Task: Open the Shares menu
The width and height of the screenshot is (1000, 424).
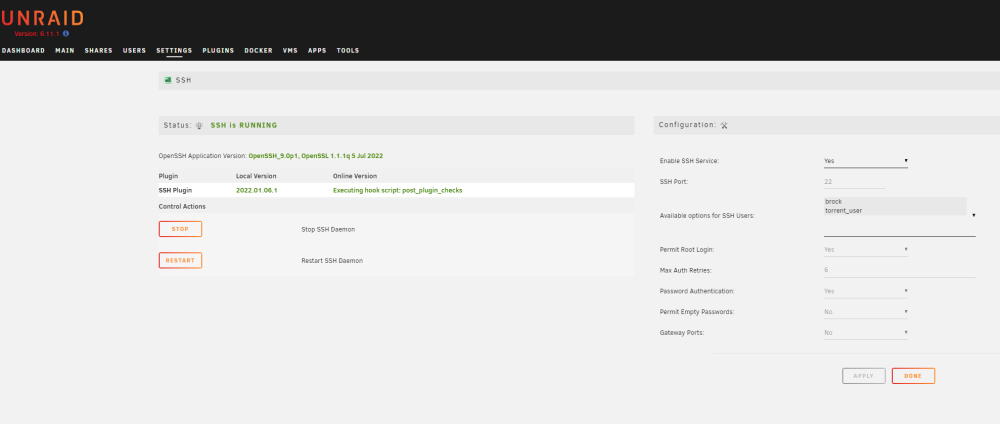Action: (x=98, y=50)
